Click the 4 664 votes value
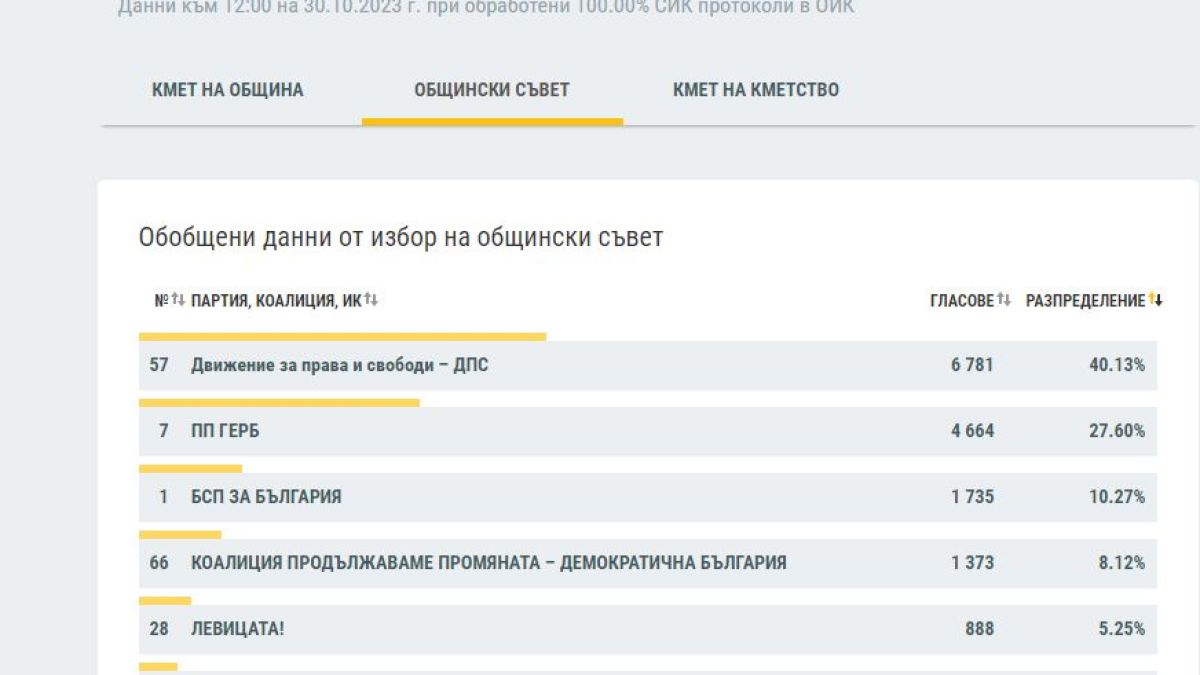 tap(973, 431)
